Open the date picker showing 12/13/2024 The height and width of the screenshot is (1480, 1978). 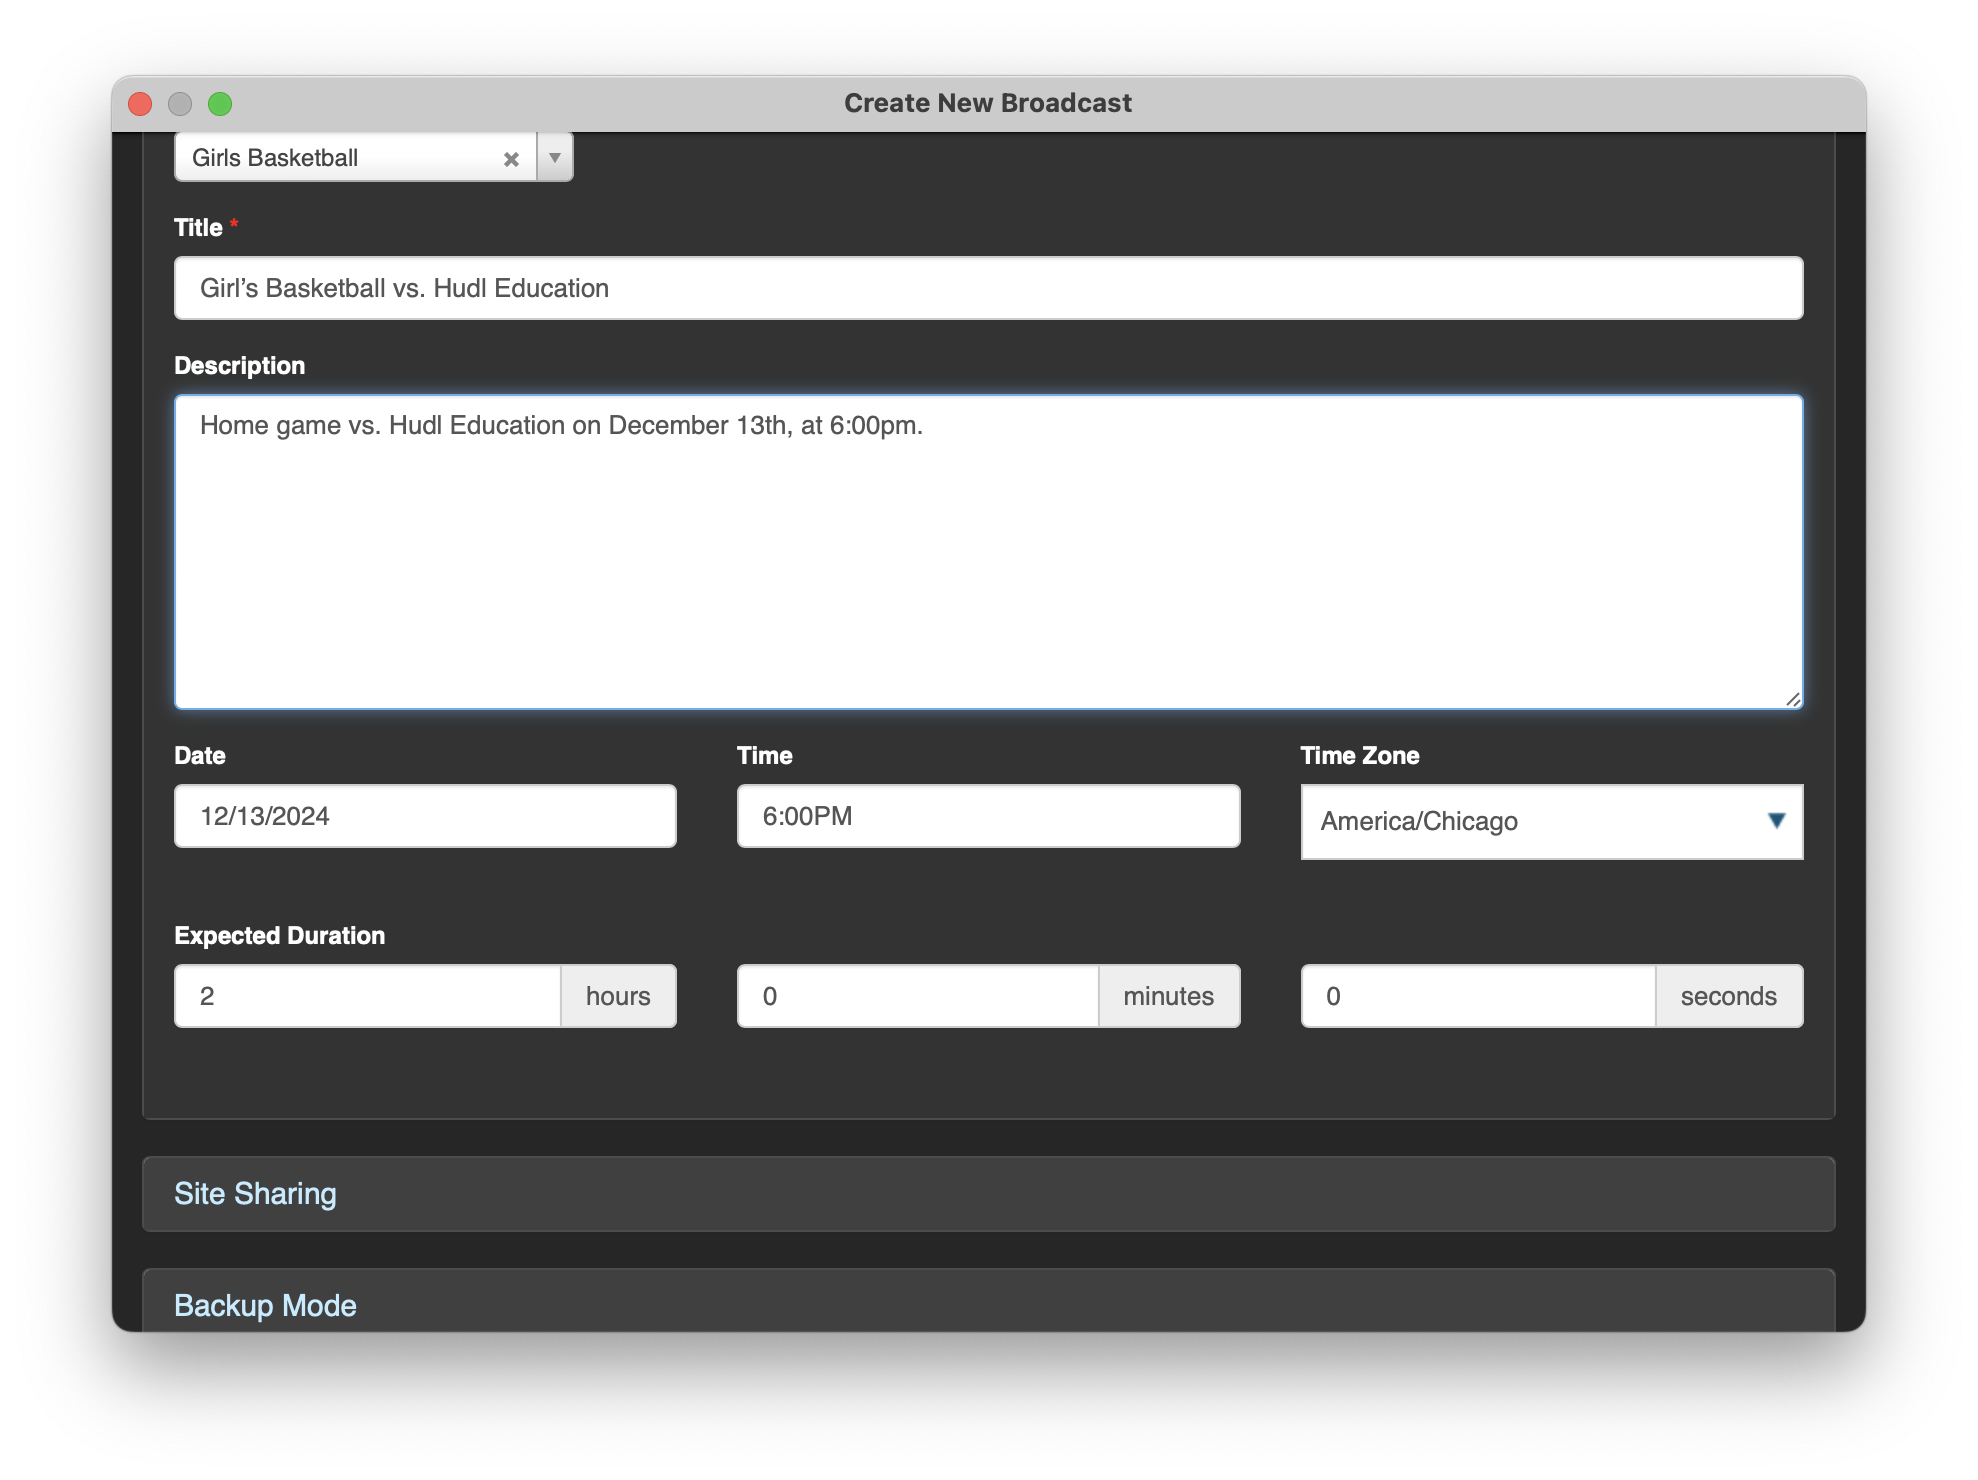coord(425,816)
